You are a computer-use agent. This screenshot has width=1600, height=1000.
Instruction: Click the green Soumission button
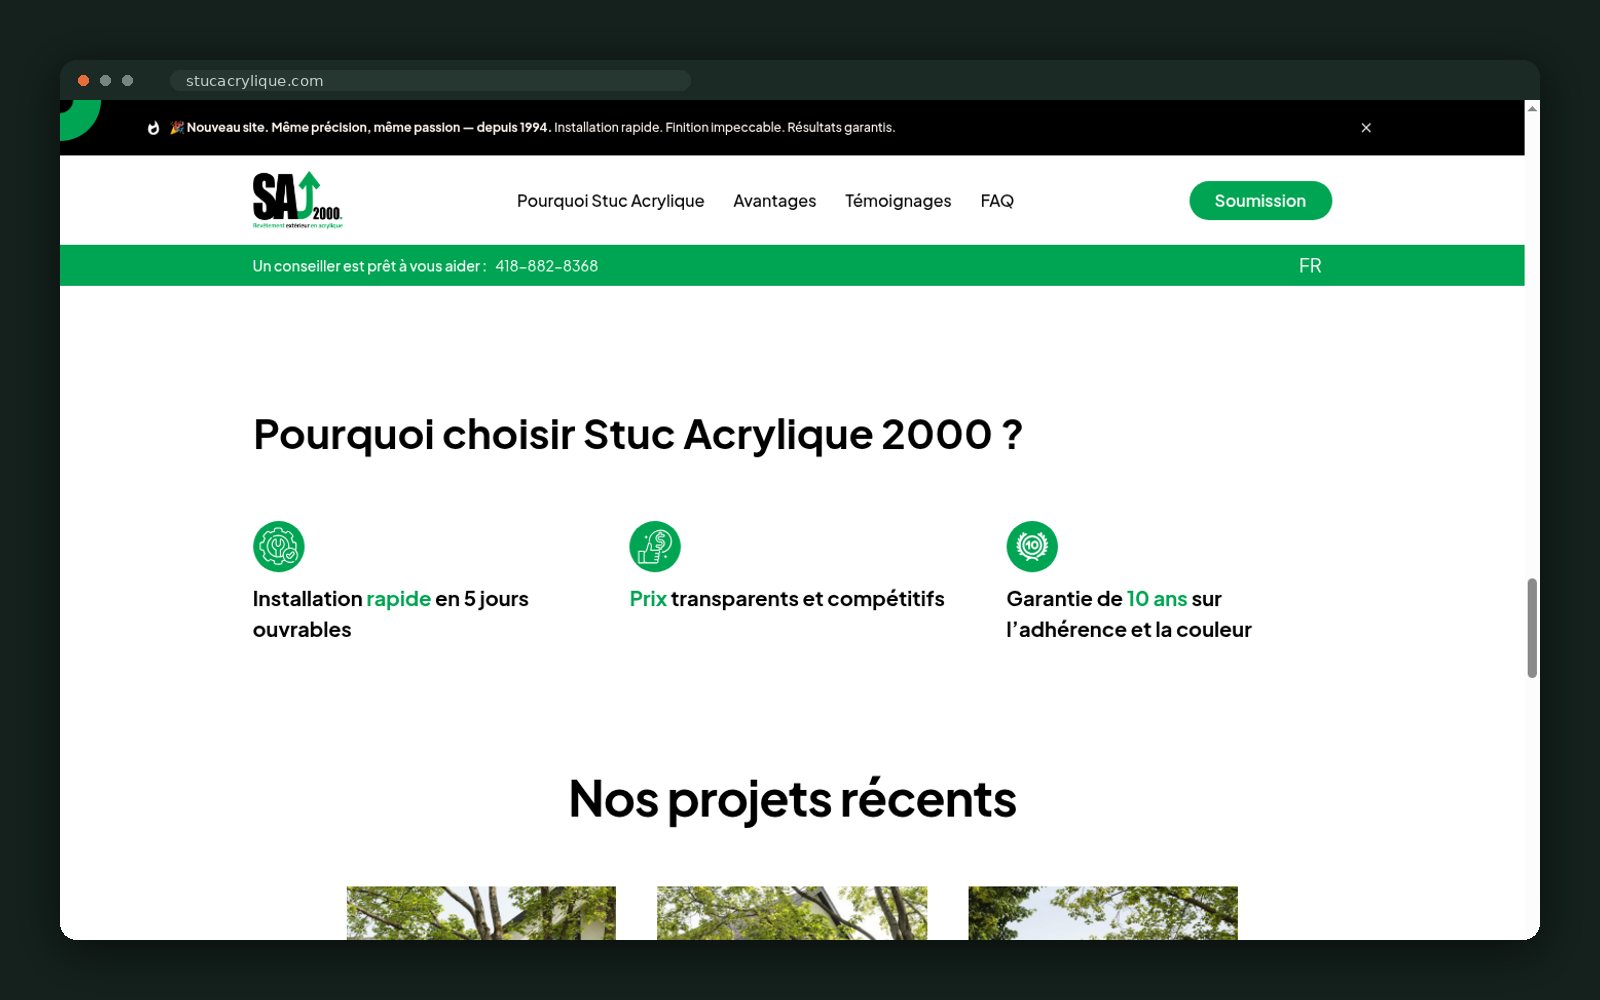pos(1260,201)
